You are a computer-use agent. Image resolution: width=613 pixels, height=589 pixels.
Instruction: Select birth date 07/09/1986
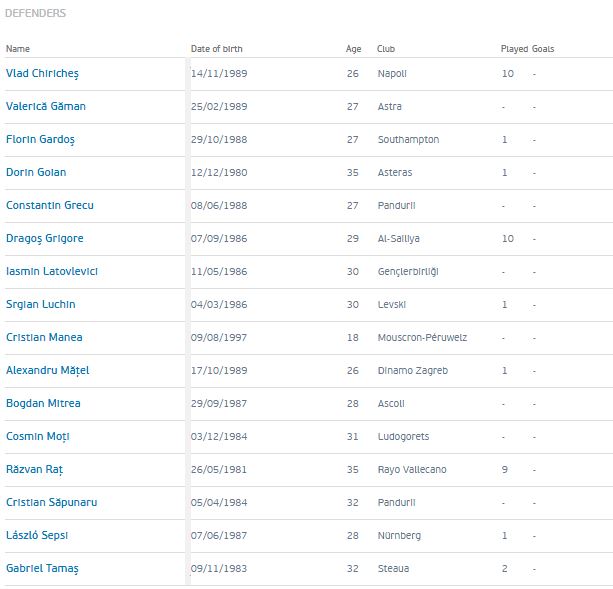point(219,238)
